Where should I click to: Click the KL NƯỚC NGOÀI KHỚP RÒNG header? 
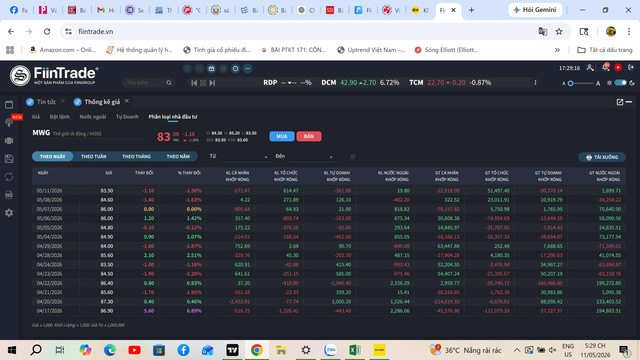tap(393, 176)
